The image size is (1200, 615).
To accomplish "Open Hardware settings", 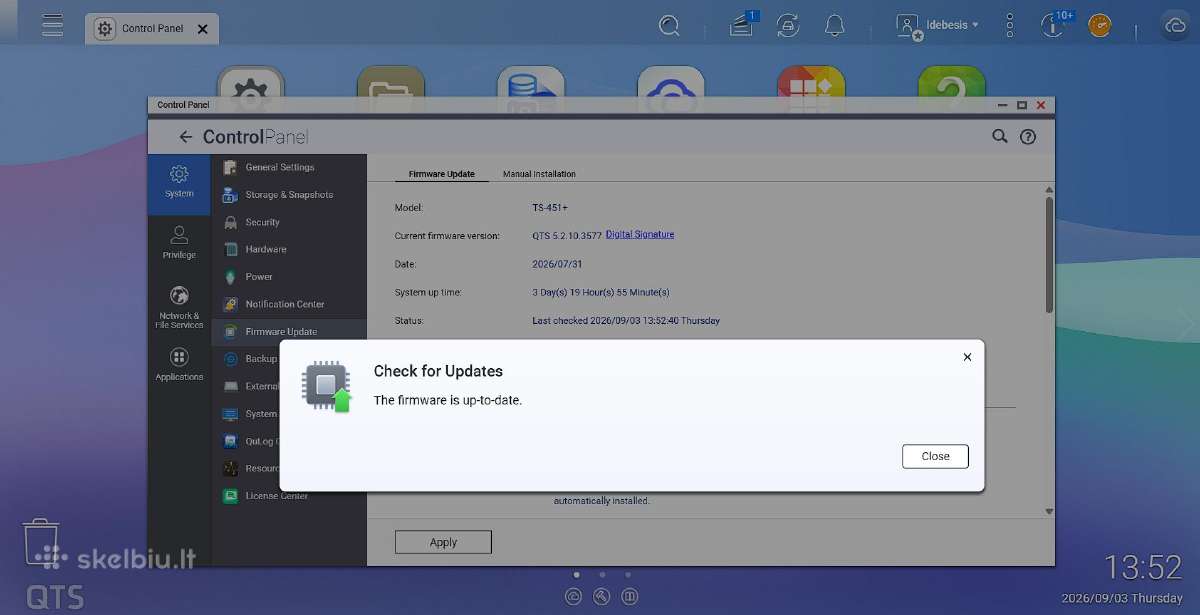I will [289, 249].
